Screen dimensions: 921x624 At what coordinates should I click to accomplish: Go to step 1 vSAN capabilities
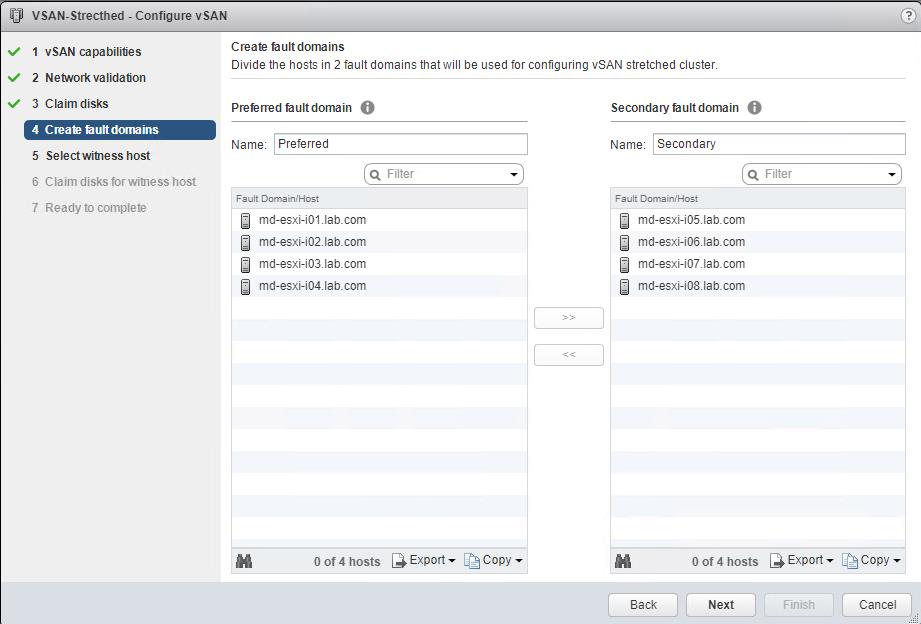coord(87,52)
